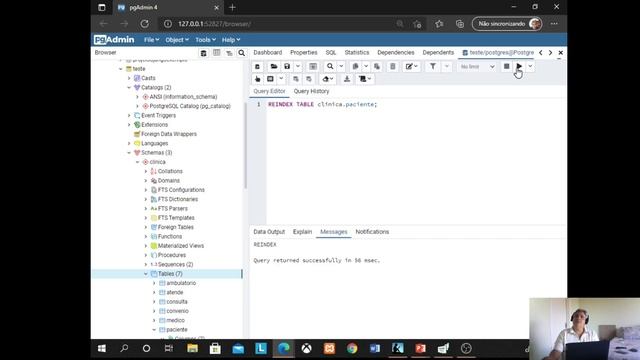Open the save file options dropdown

298,67
